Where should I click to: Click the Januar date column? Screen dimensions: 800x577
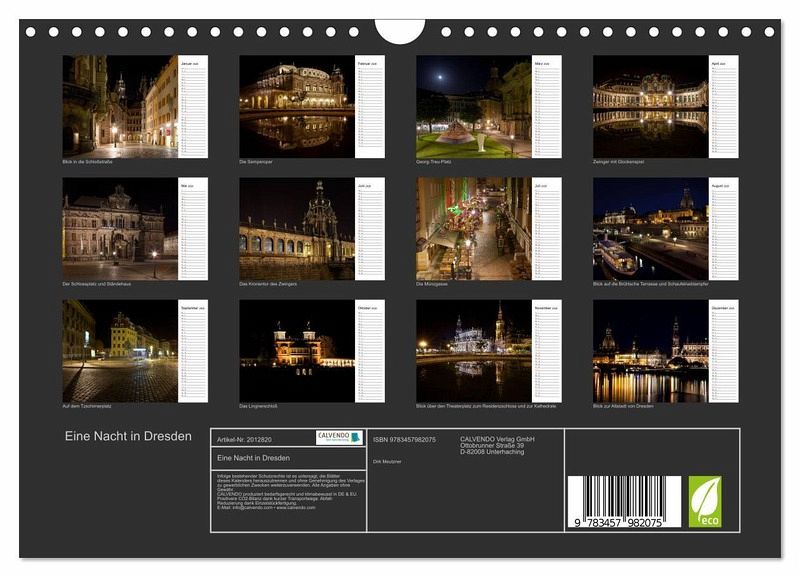pyautogui.click(x=193, y=107)
